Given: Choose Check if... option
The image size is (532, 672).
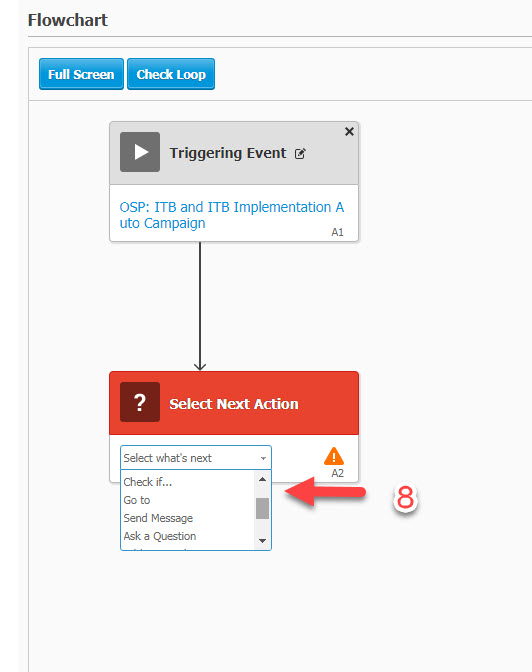Looking at the screenshot, I should [x=147, y=482].
